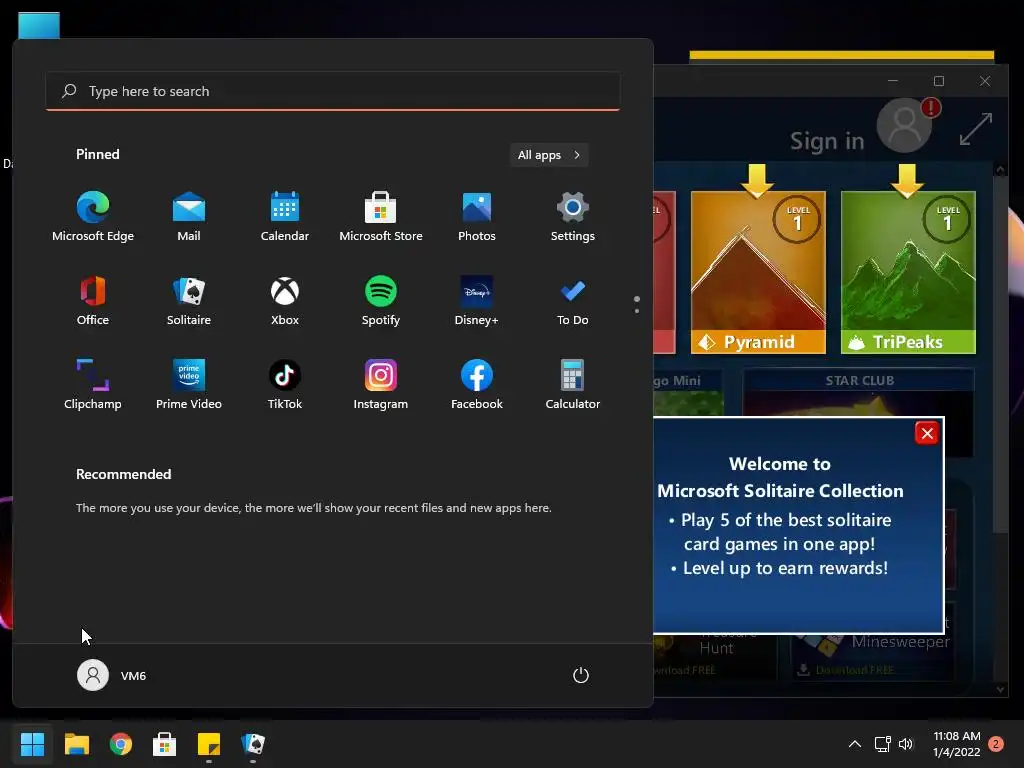This screenshot has height=768, width=1024.
Task: Open Microsoft Store in the pinned apps
Action: [x=381, y=216]
